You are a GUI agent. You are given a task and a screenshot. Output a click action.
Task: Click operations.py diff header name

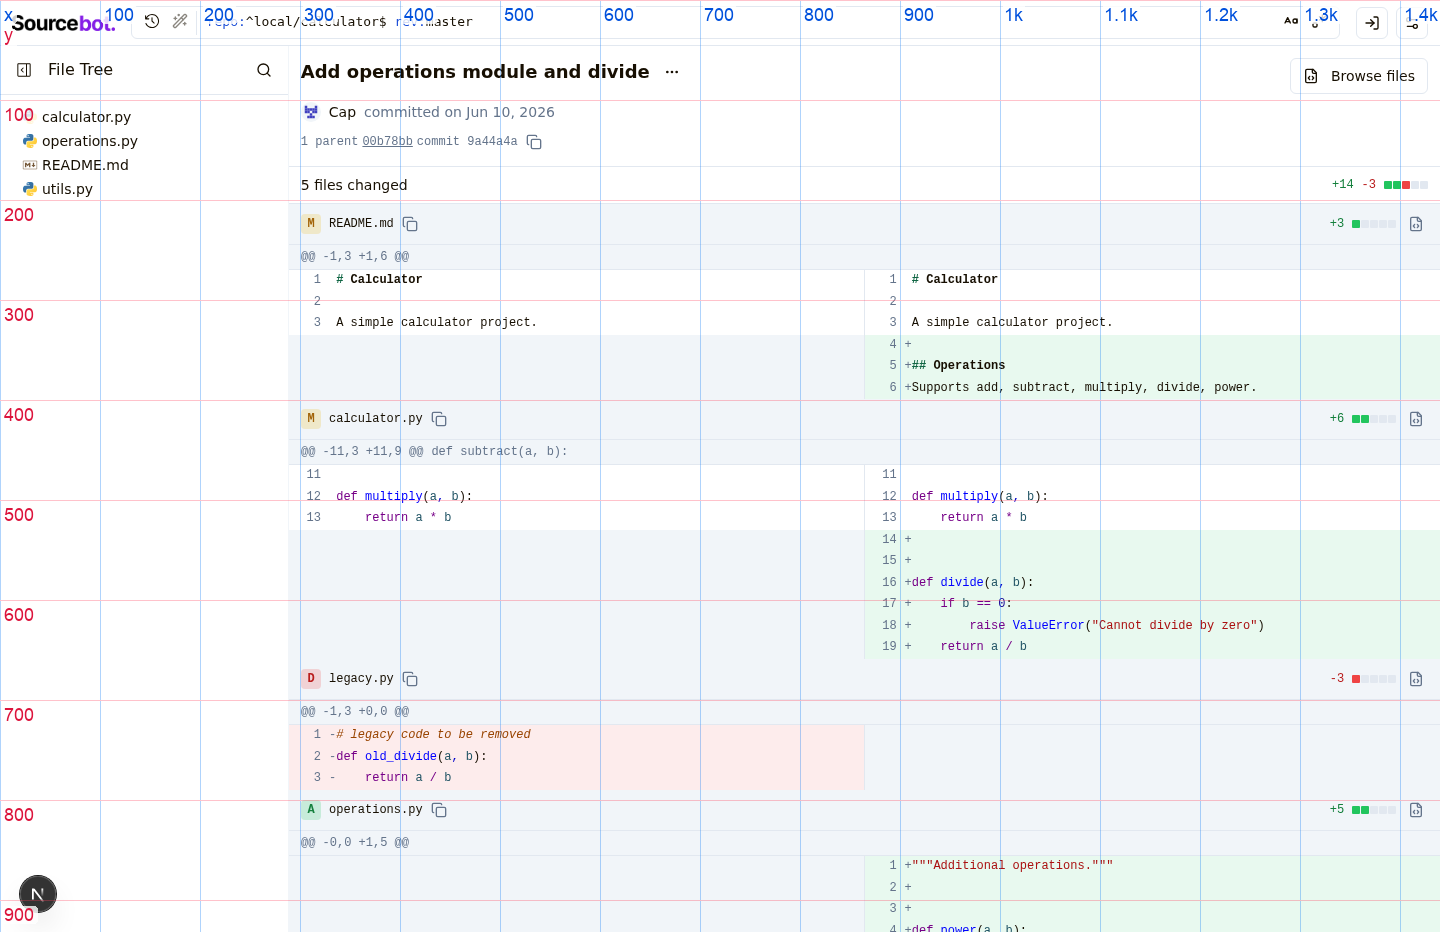tap(376, 810)
